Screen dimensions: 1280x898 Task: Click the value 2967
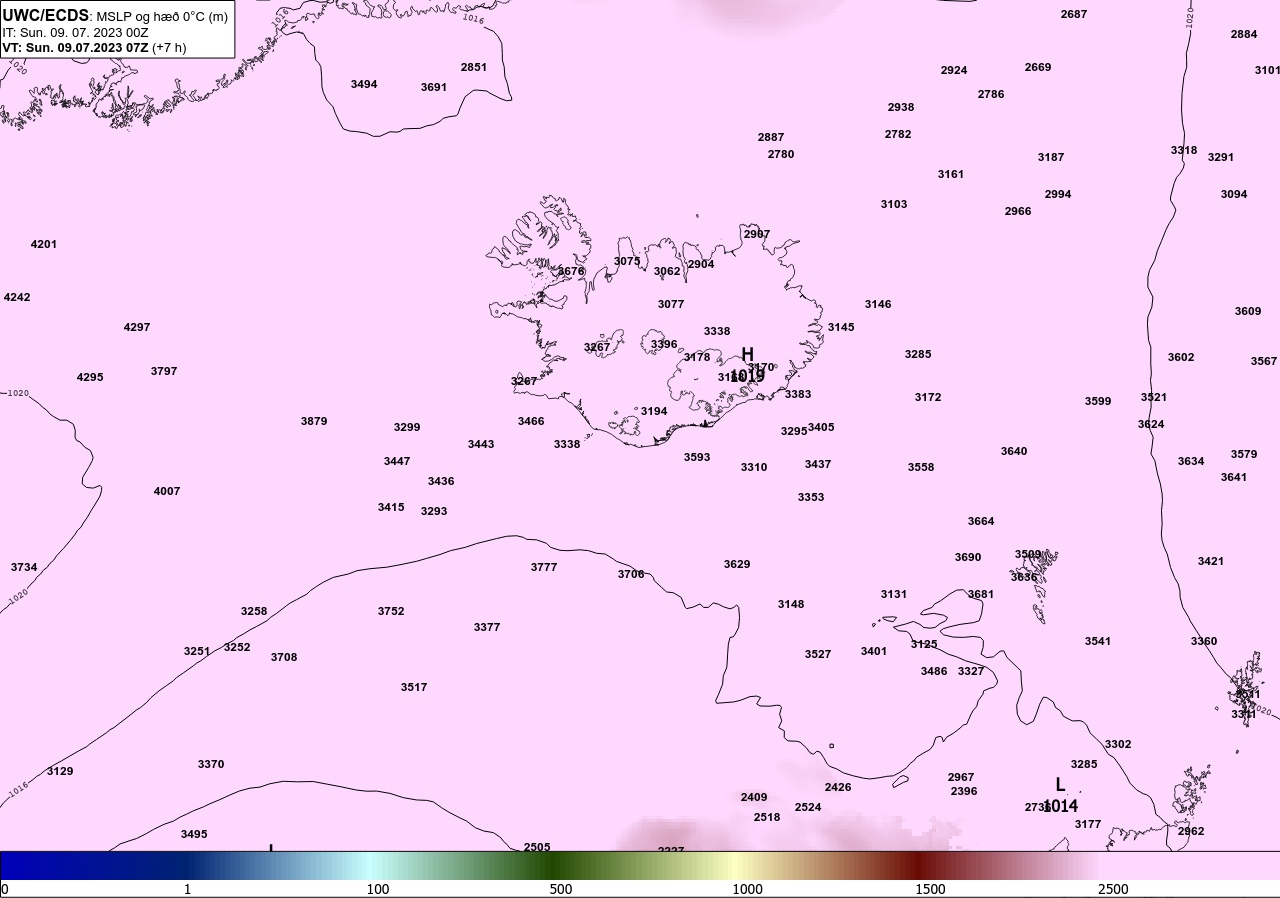pyautogui.click(x=961, y=777)
